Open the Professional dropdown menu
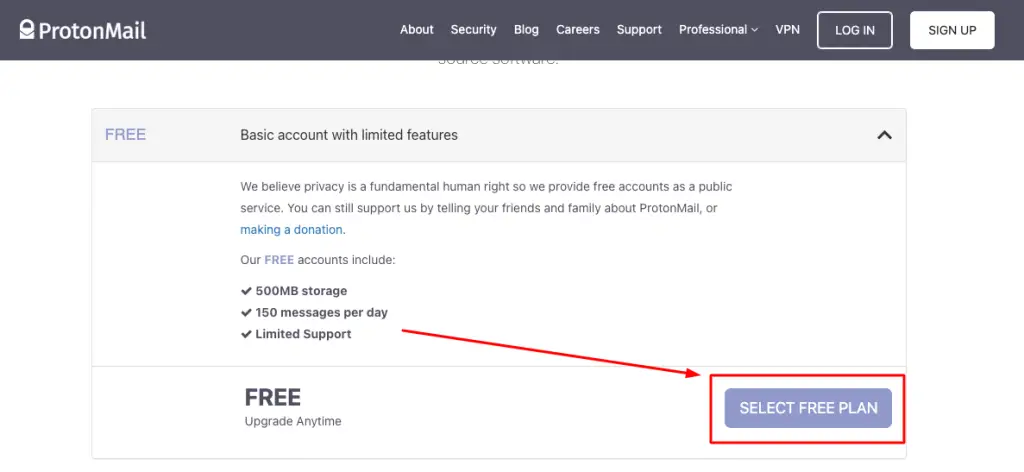 click(x=718, y=29)
